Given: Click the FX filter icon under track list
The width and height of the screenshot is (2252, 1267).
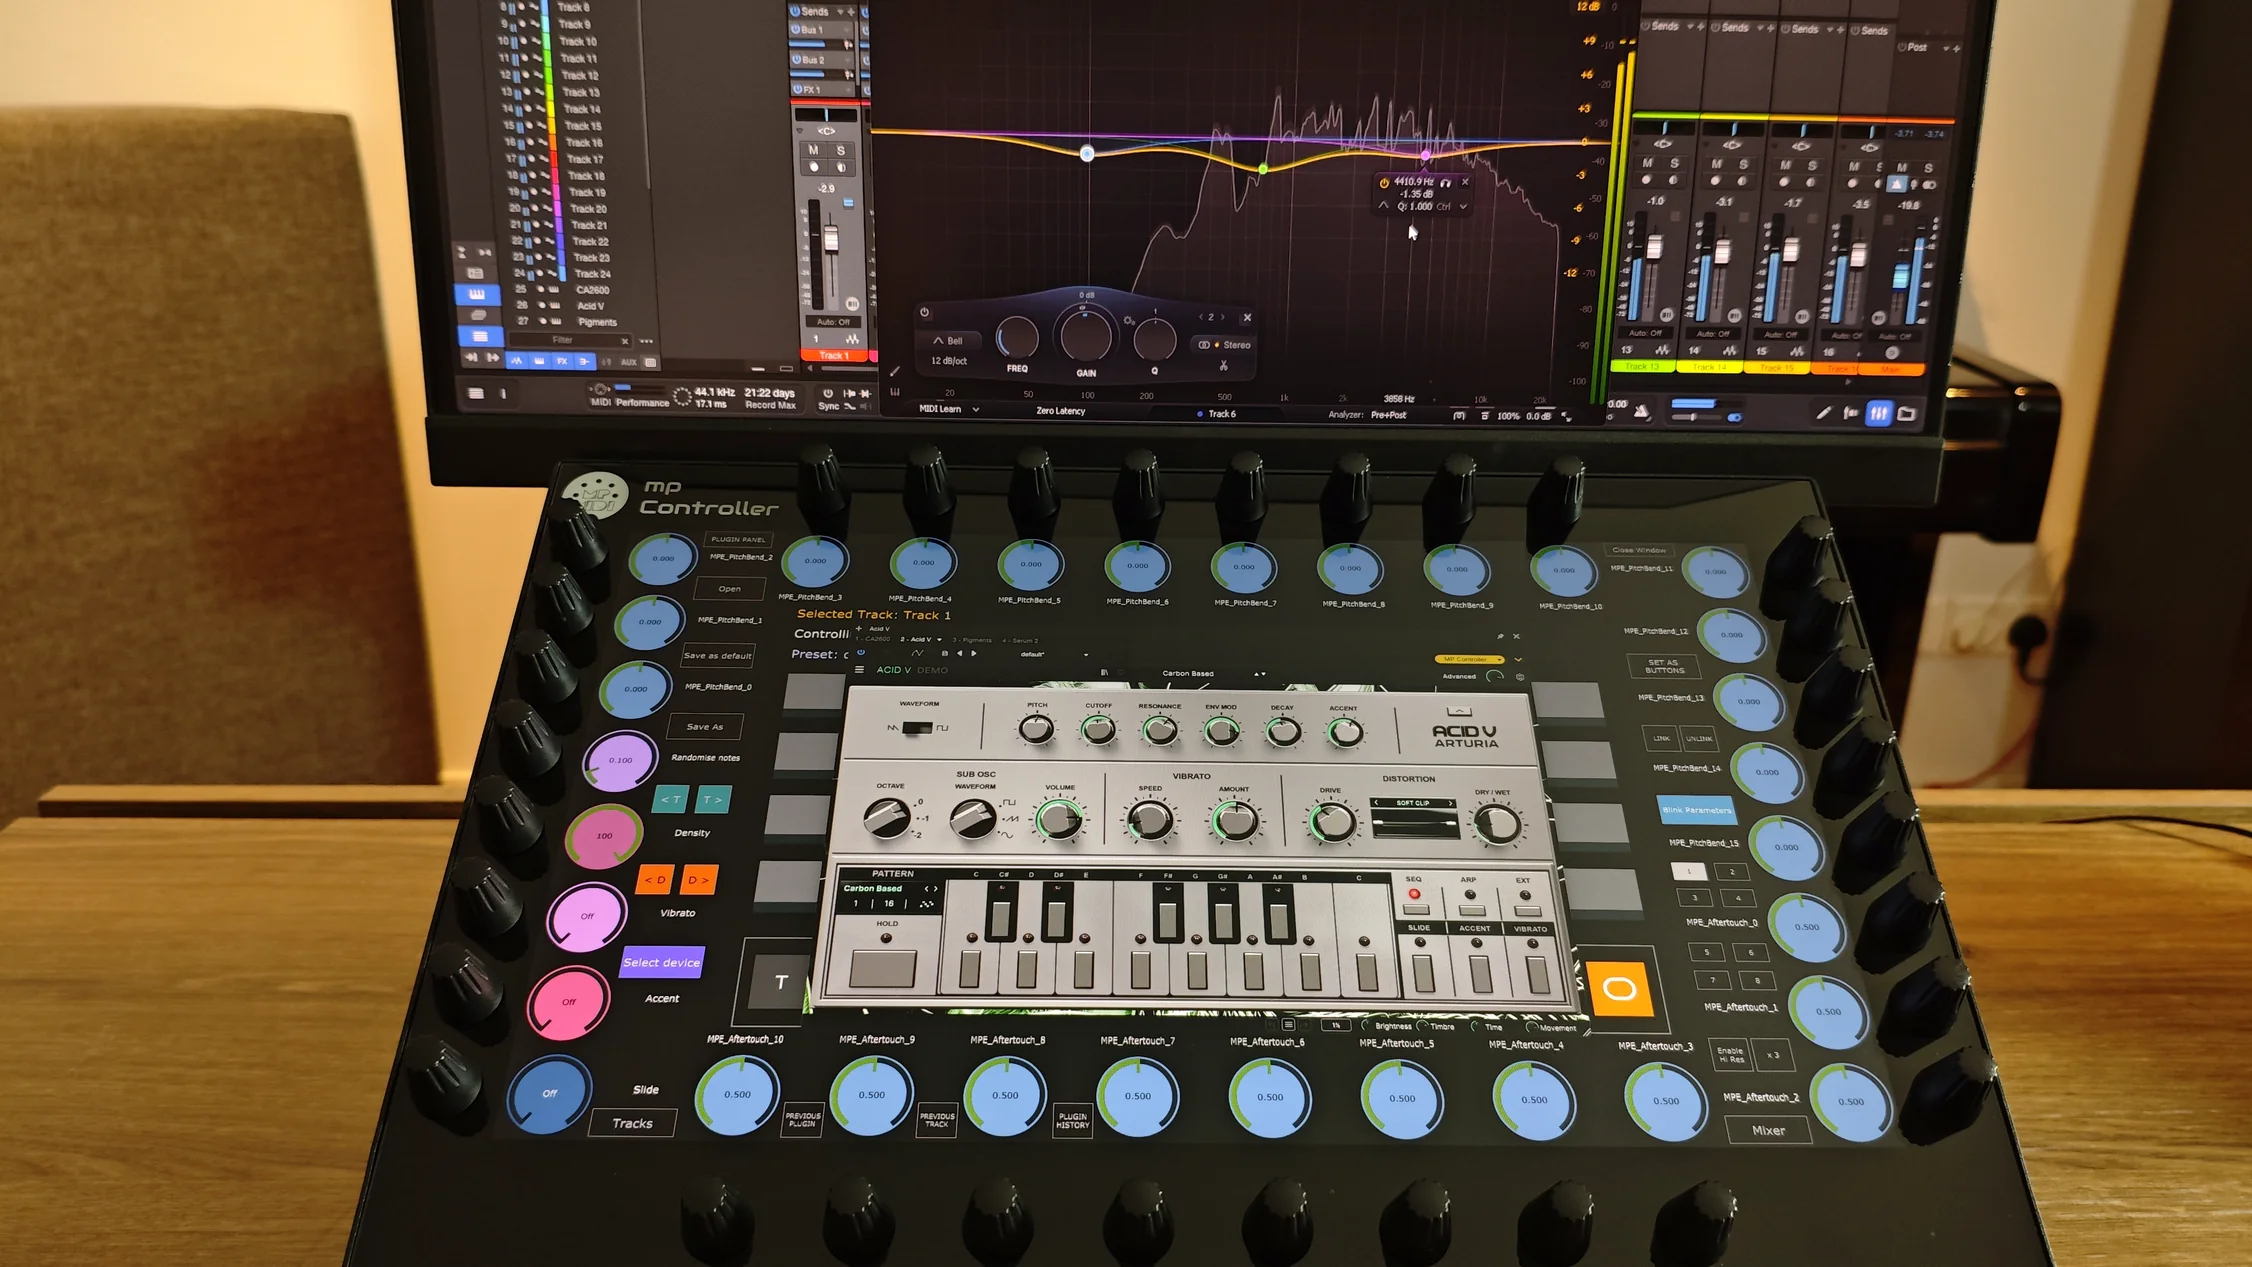Looking at the screenshot, I should [561, 361].
